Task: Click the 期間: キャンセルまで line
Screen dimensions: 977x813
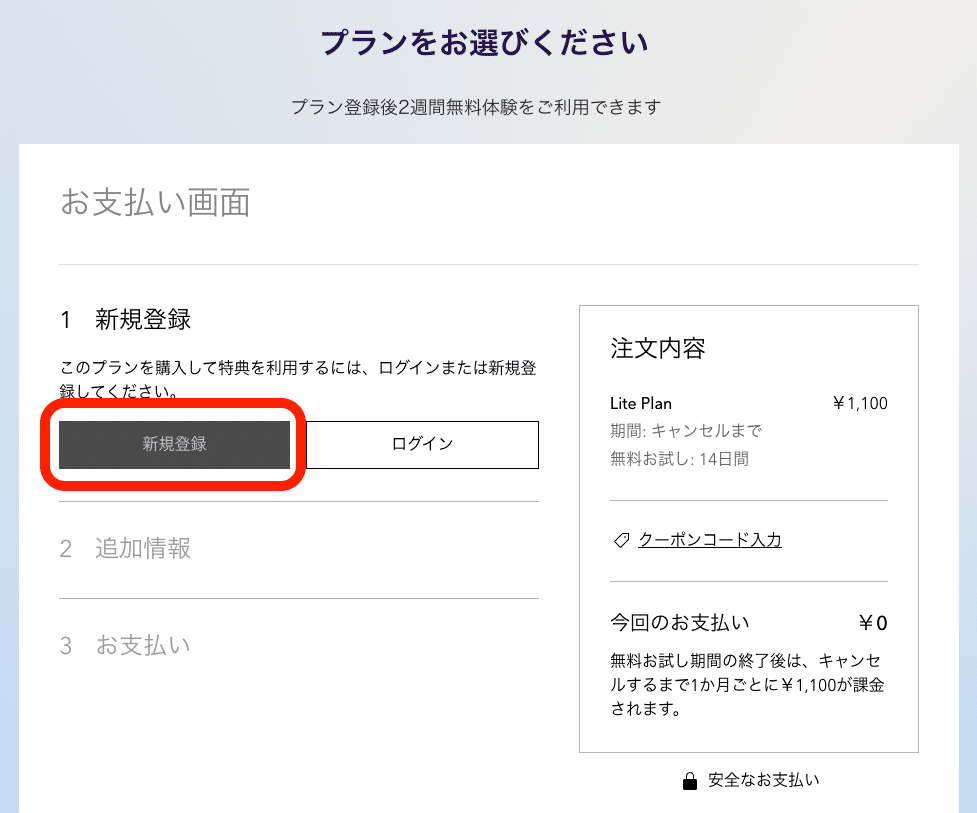Action: click(686, 431)
